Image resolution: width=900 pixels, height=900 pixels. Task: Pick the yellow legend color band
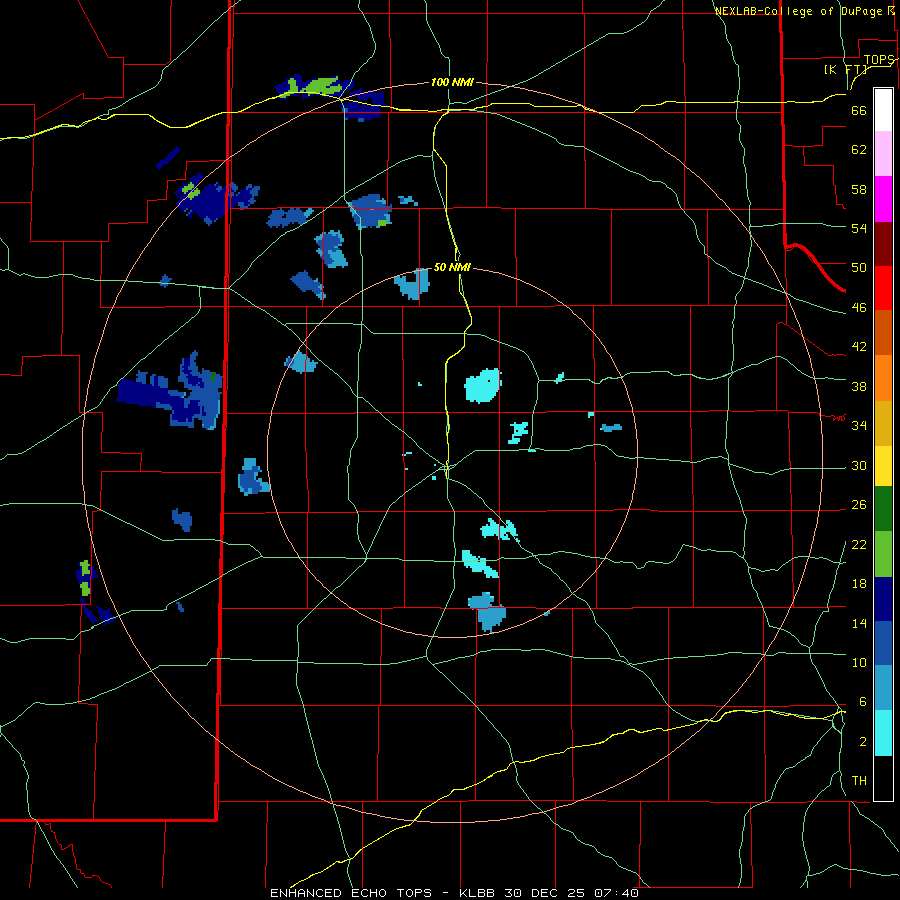883,466
